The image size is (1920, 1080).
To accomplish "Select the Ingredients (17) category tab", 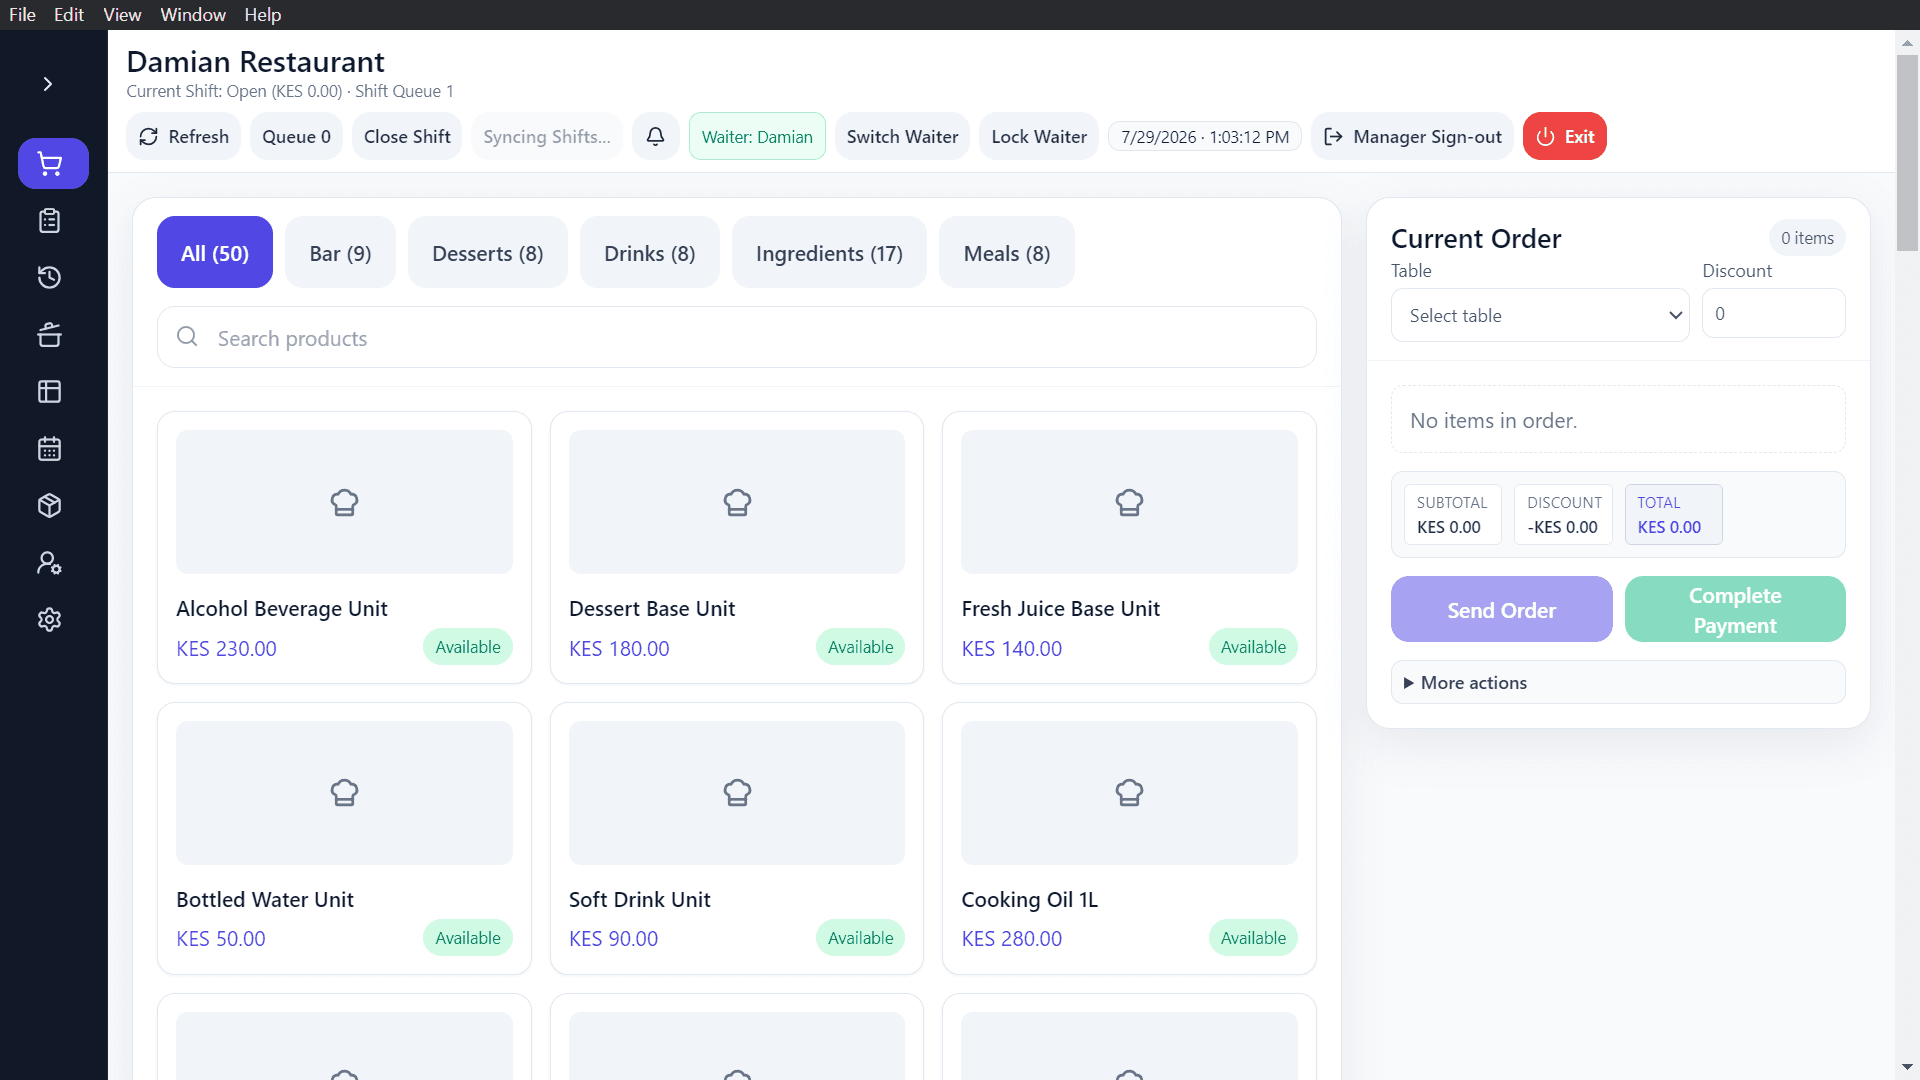I will [829, 253].
